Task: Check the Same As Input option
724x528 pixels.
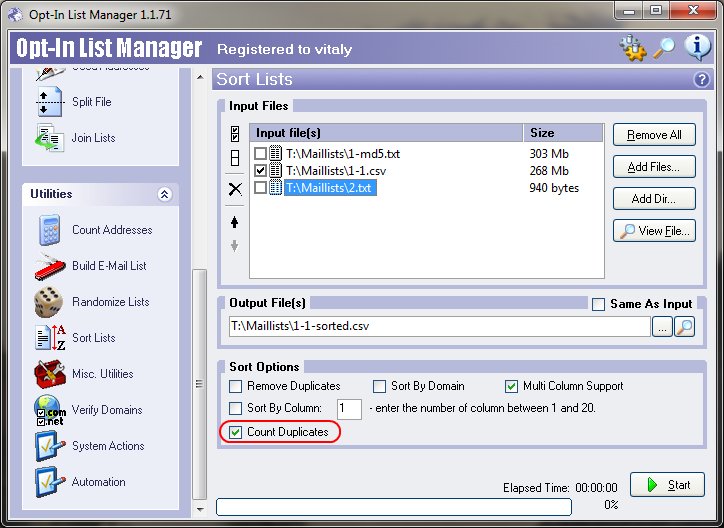Action: click(x=599, y=304)
